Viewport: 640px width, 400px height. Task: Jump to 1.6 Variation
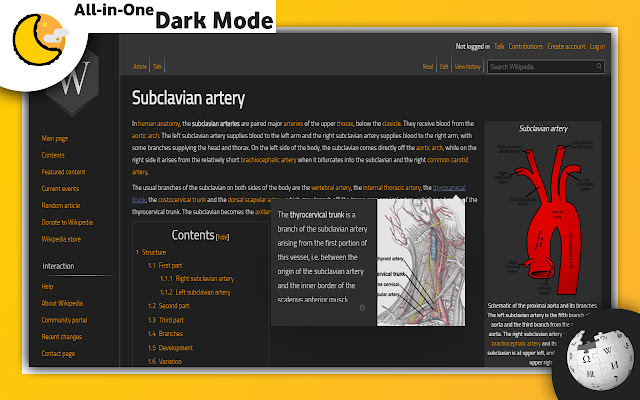point(165,361)
